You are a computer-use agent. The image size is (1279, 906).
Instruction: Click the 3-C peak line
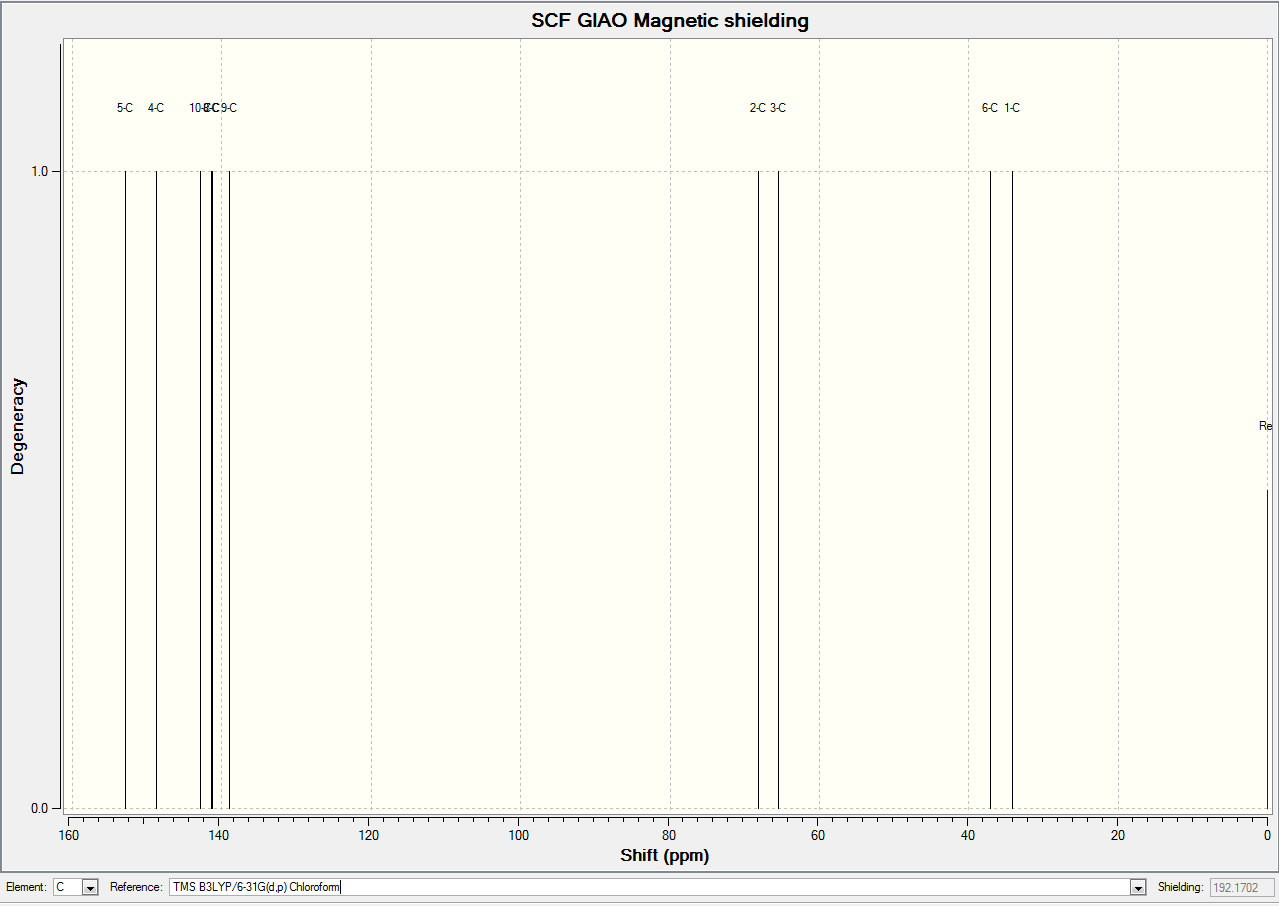point(778,490)
